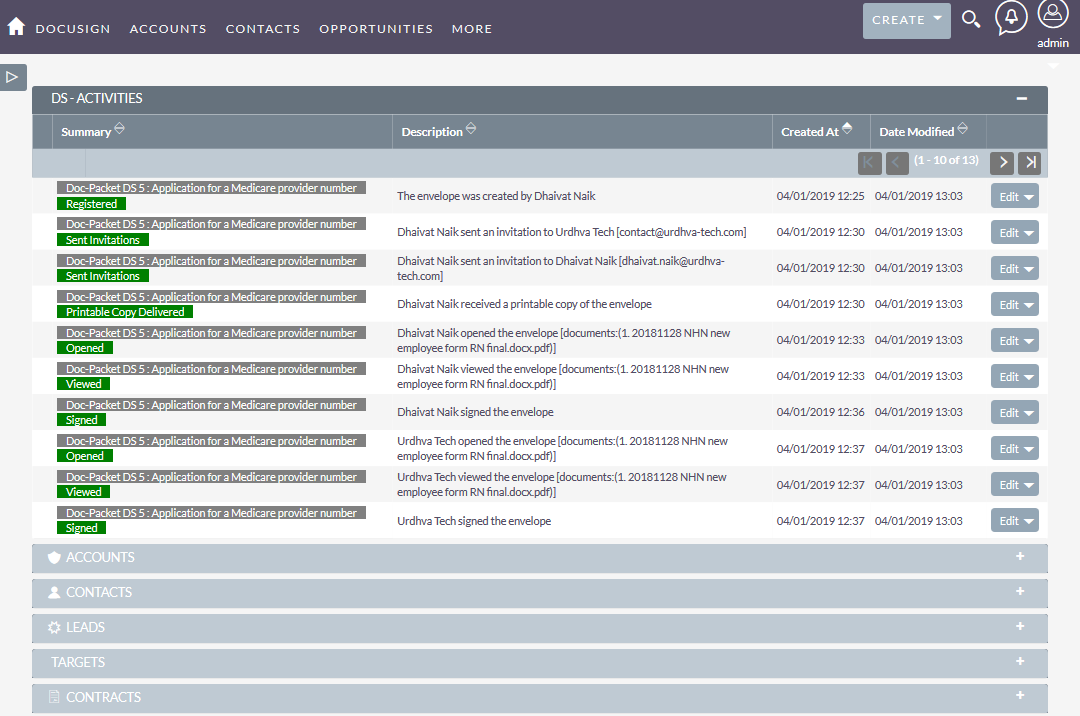Screen dimensions: 1080x716
Task: Click the Sent Invitations label for dhaivat.naik invitation
Action: (103, 276)
